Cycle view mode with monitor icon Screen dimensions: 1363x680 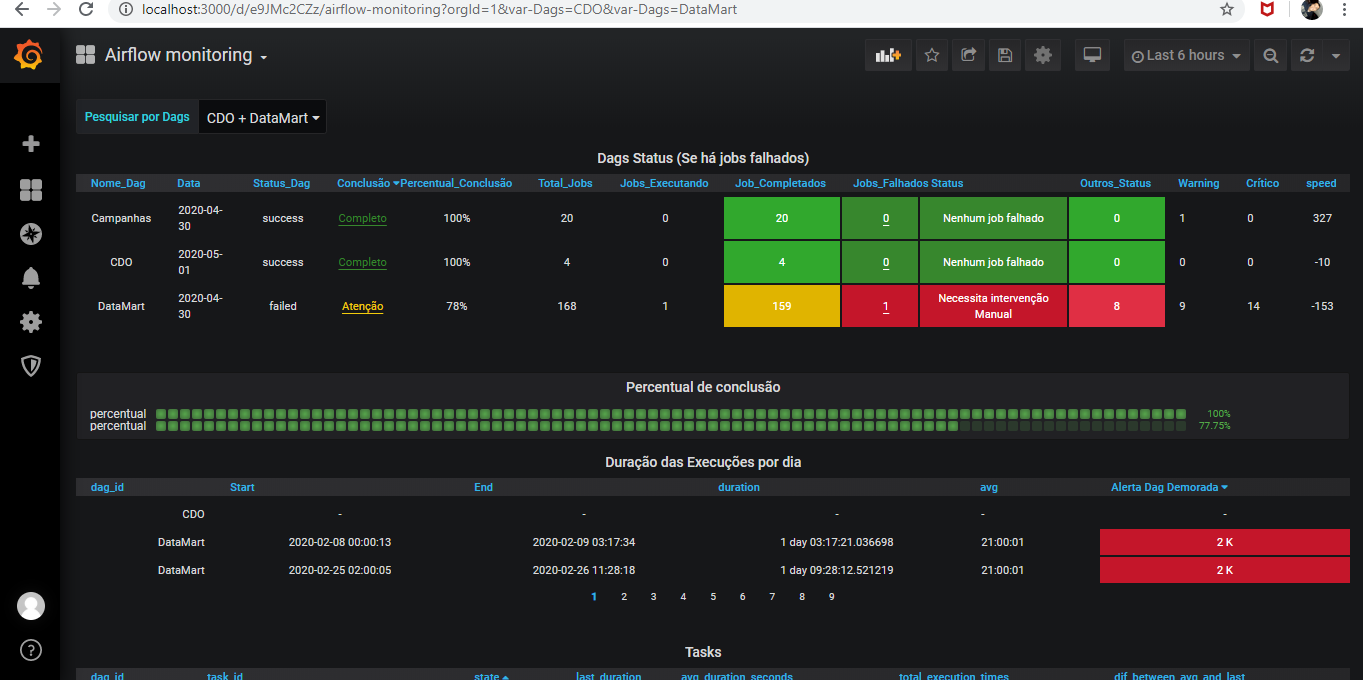pyautogui.click(x=1093, y=55)
